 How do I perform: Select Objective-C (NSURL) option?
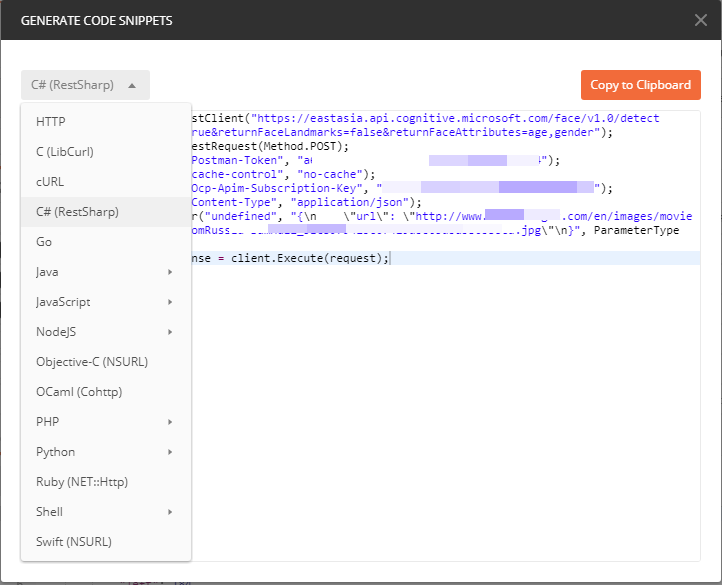106,362
